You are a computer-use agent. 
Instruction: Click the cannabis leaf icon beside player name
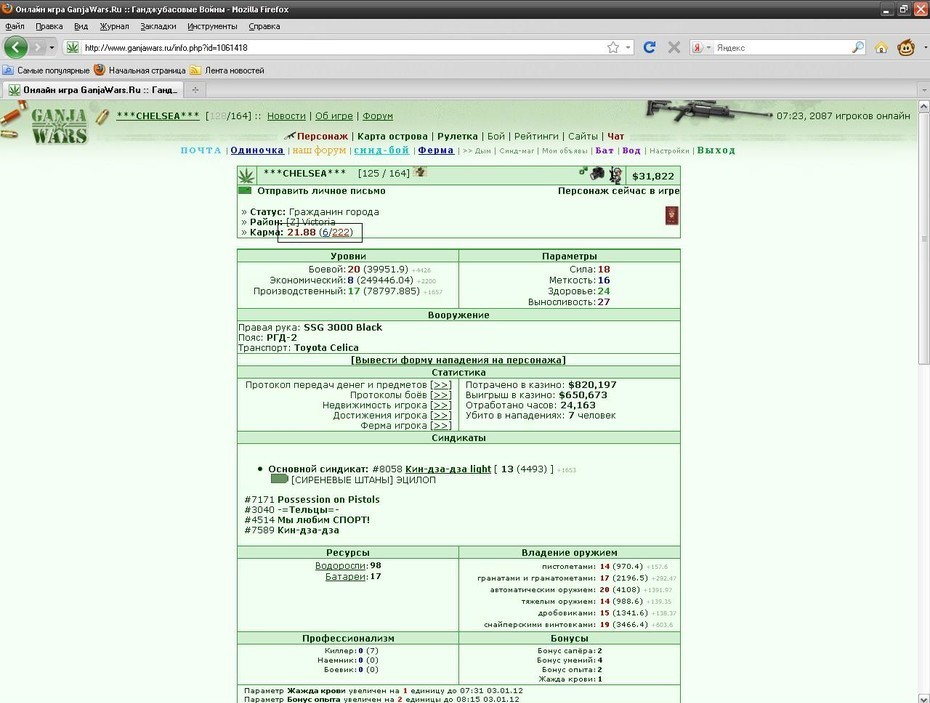[246, 175]
